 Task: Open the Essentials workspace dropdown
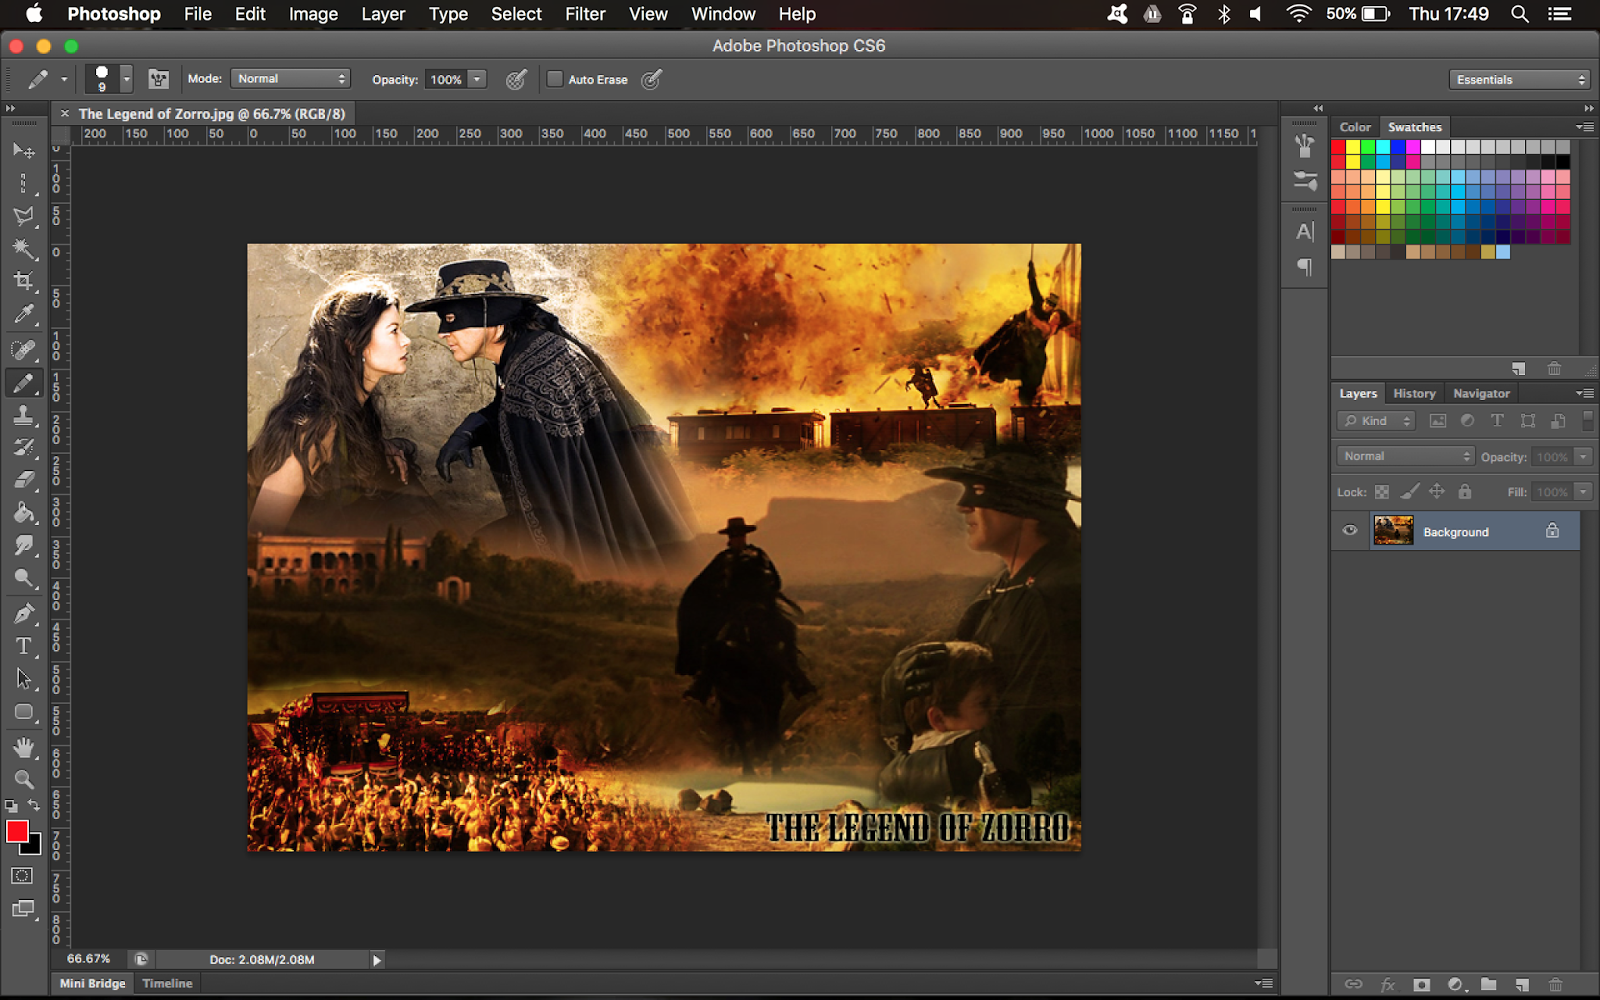tap(1520, 80)
